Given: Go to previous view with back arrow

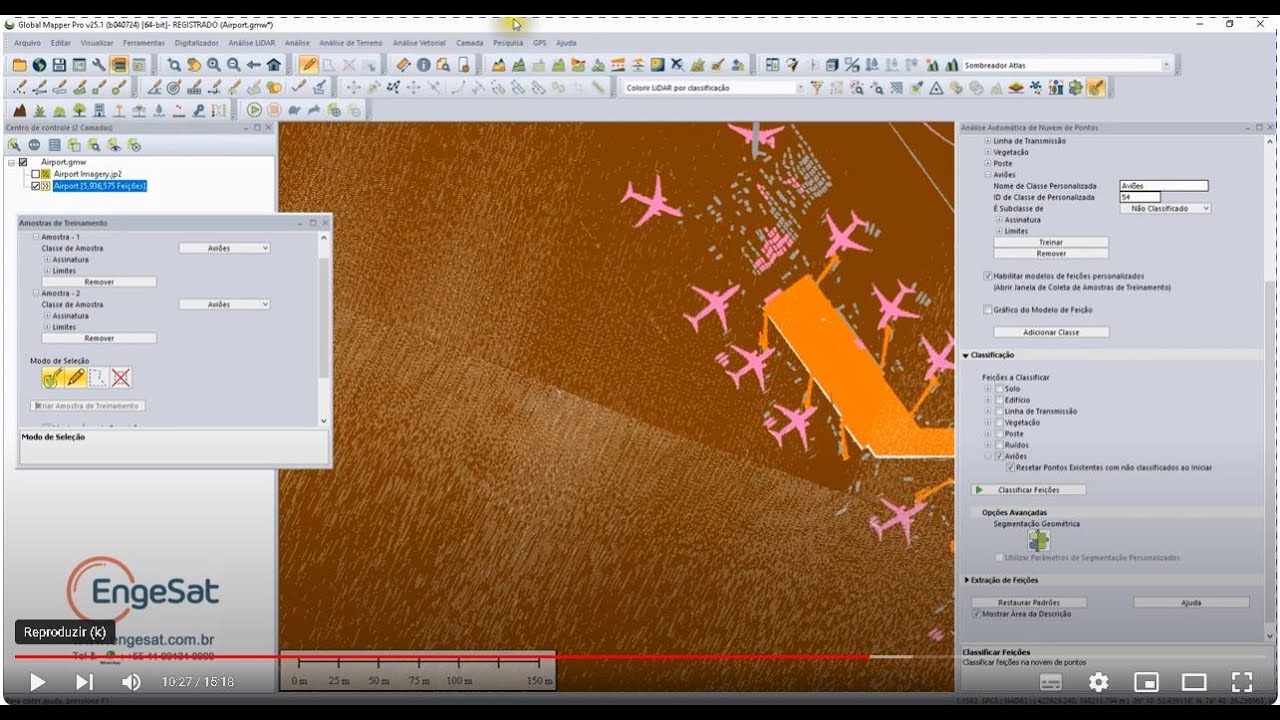Looking at the screenshot, I should (x=254, y=65).
